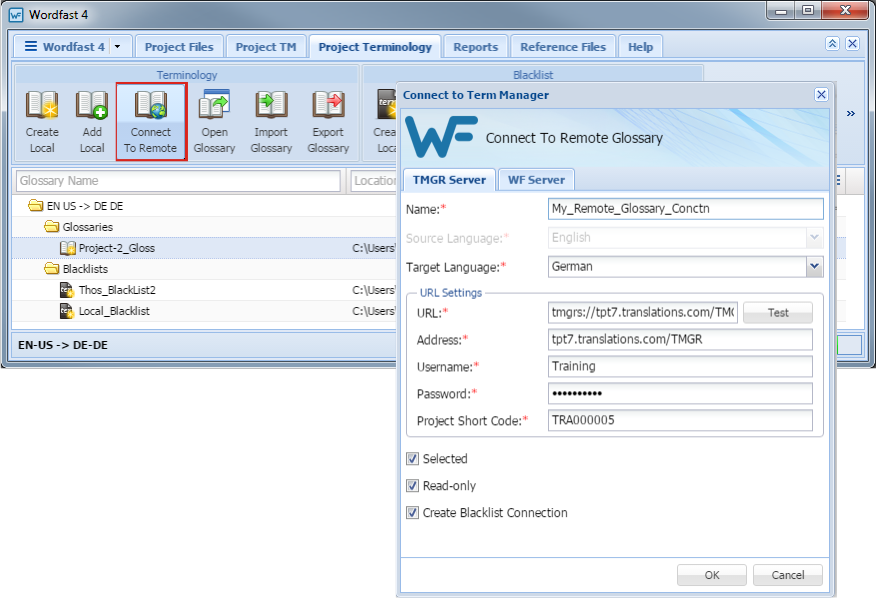The width and height of the screenshot is (876, 598).
Task: Minimize the Wordfast 4 window
Action: (781, 11)
